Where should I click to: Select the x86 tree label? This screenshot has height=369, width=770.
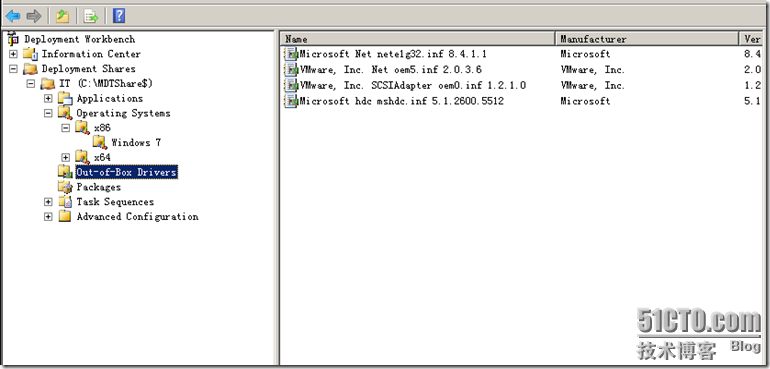[x=102, y=128]
